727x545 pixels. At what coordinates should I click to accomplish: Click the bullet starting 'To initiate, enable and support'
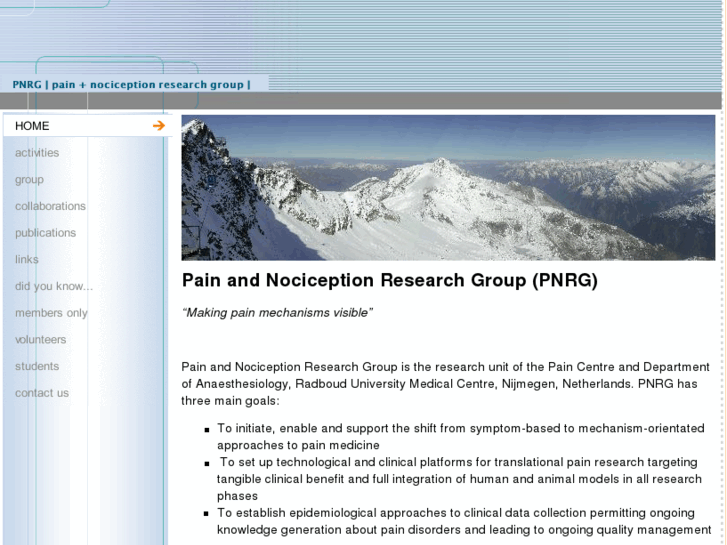pyautogui.click(x=461, y=436)
